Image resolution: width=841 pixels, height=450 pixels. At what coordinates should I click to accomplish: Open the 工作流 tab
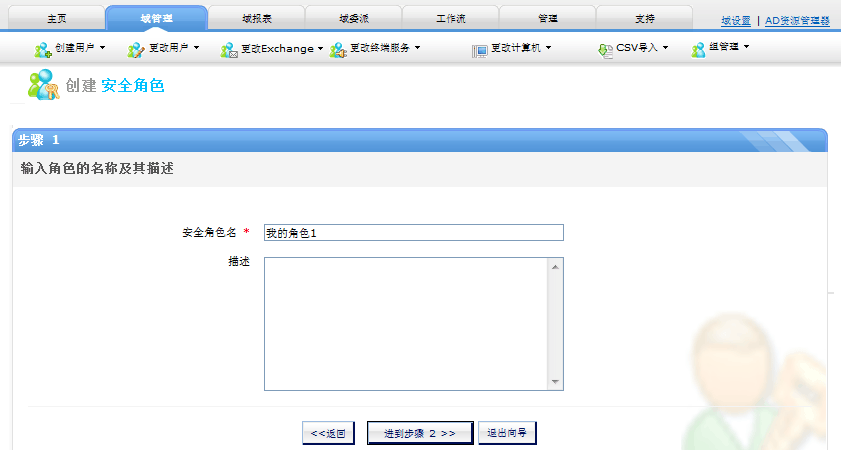(450, 19)
